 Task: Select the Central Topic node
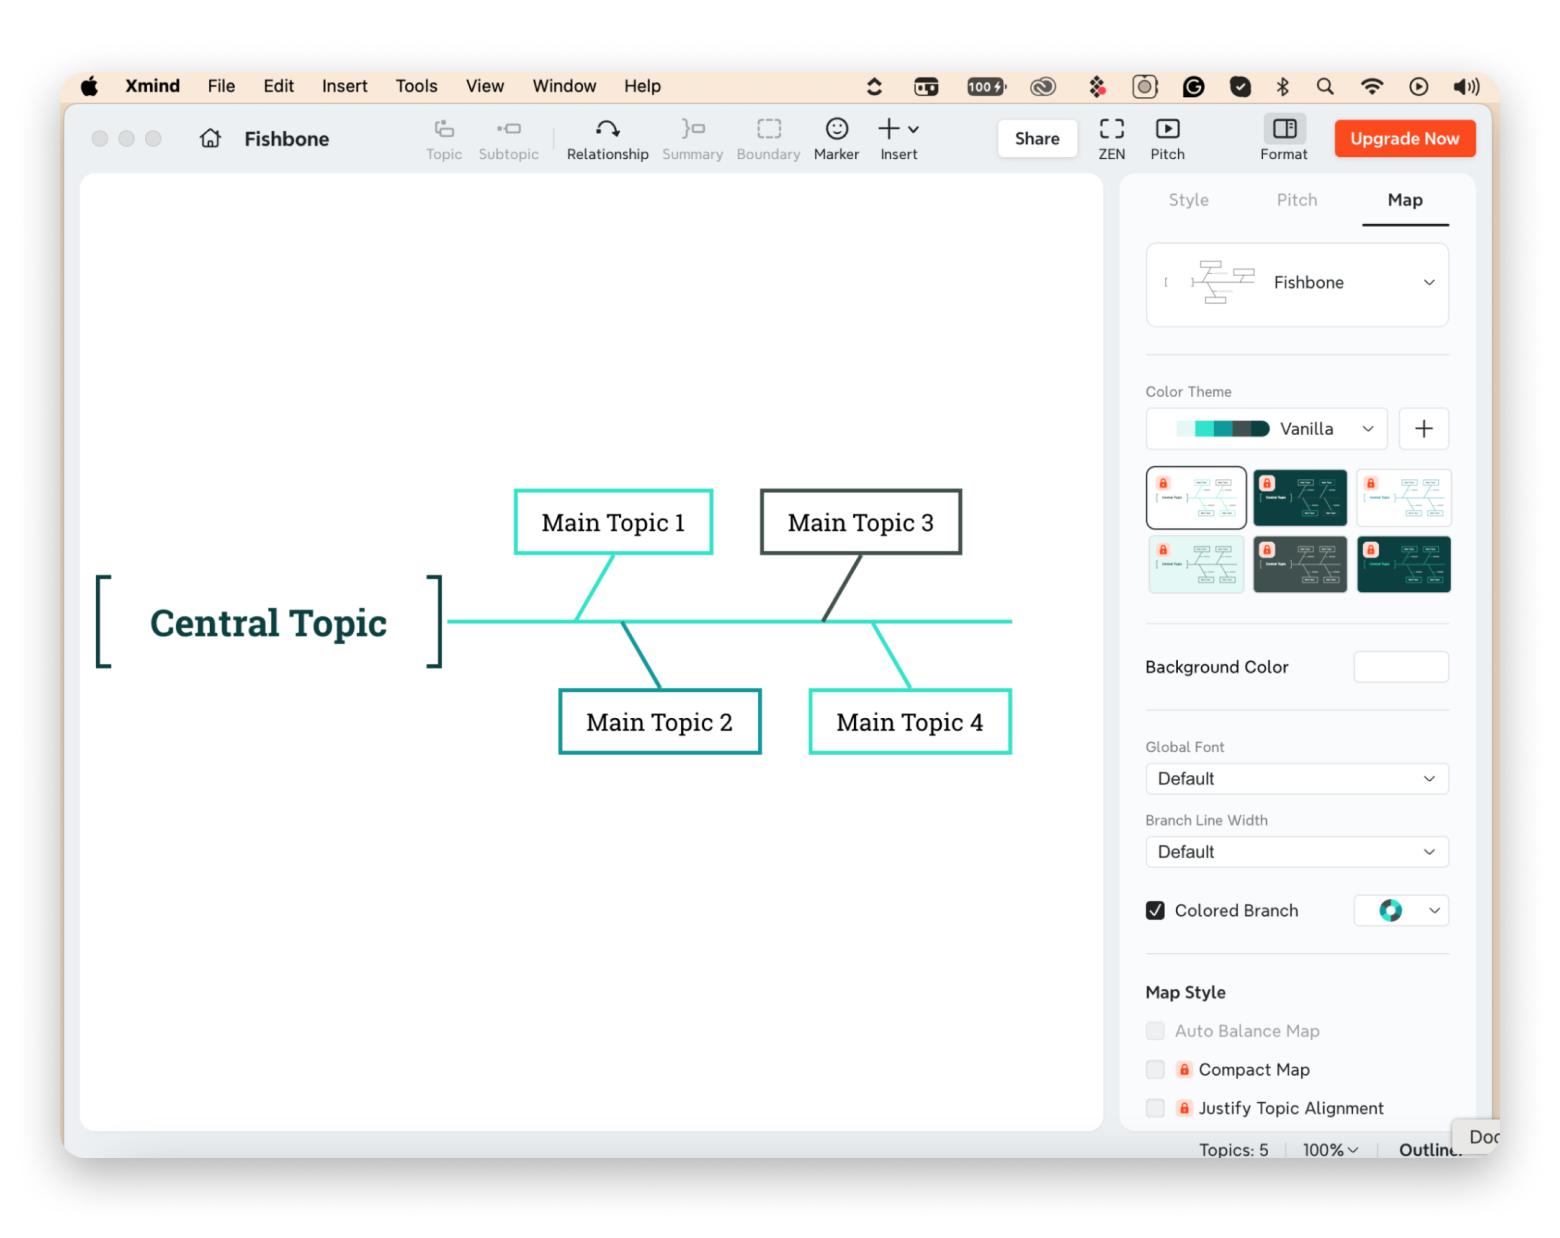[268, 622]
